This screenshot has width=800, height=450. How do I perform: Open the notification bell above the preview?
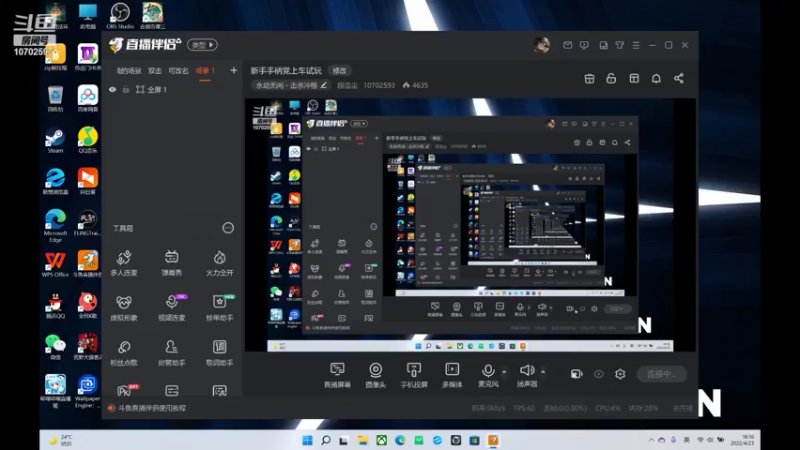pyautogui.click(x=656, y=79)
